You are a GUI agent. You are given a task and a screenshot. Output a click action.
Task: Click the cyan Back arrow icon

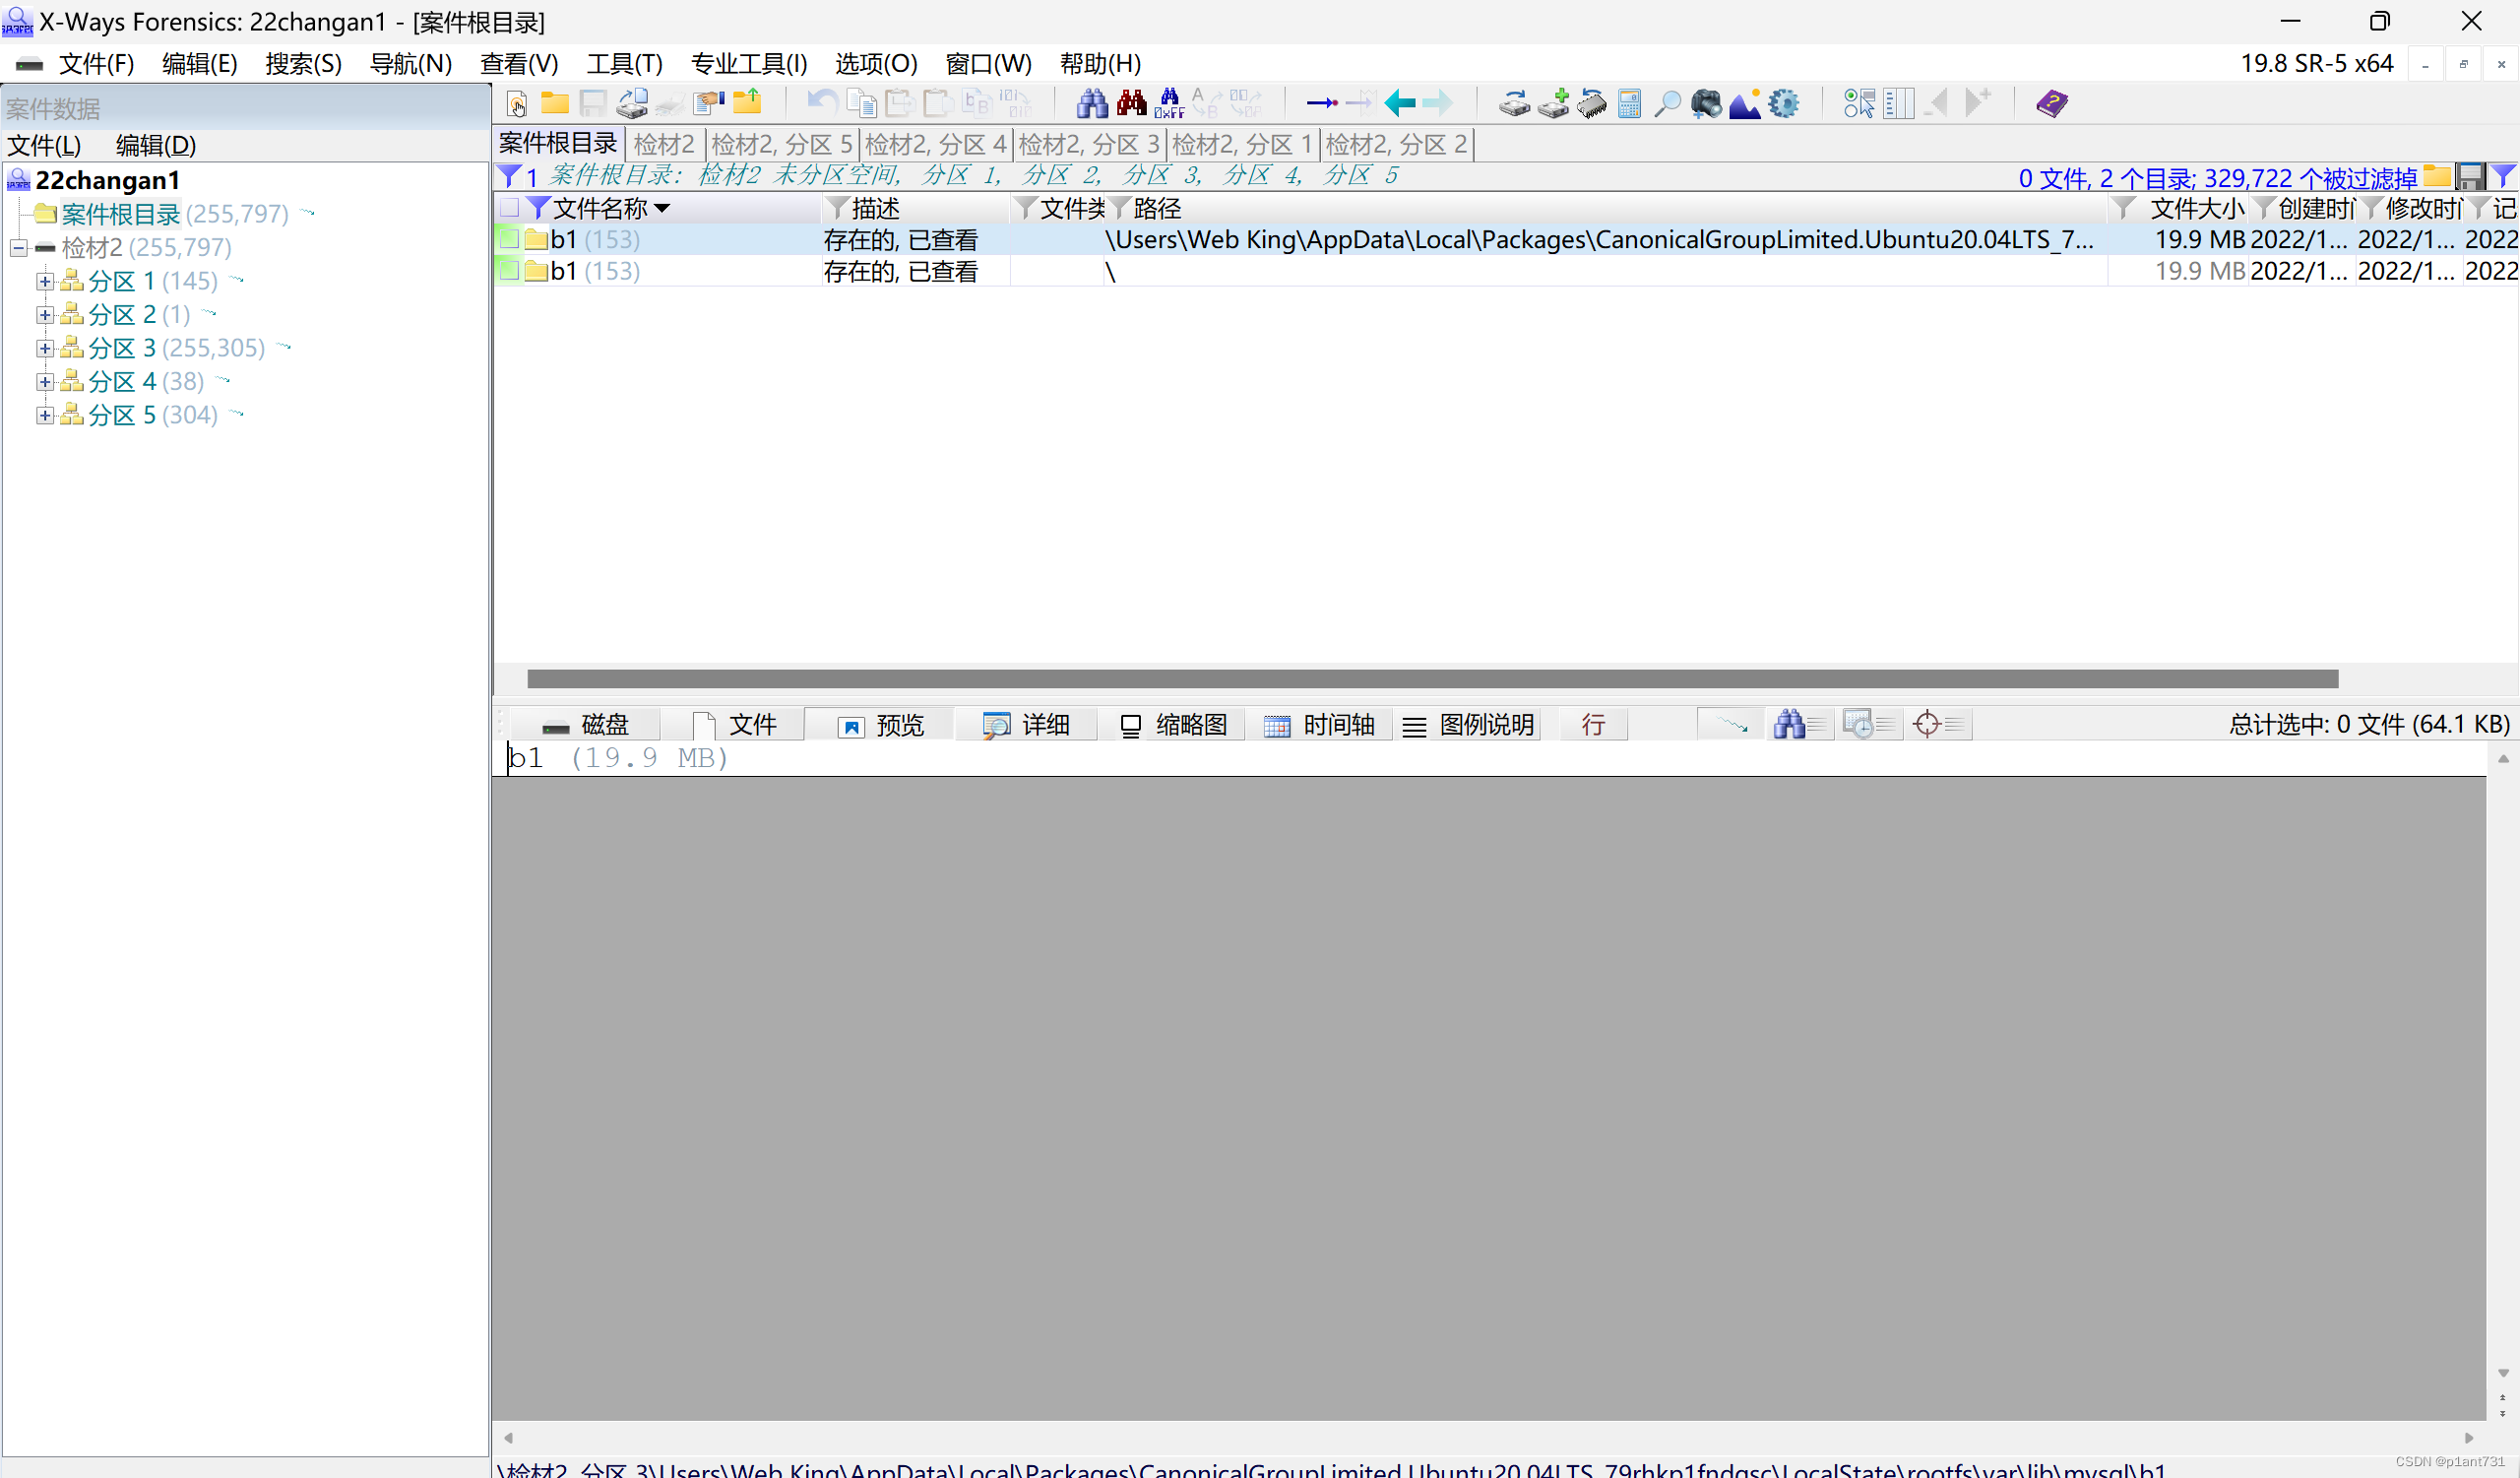click(x=1399, y=103)
